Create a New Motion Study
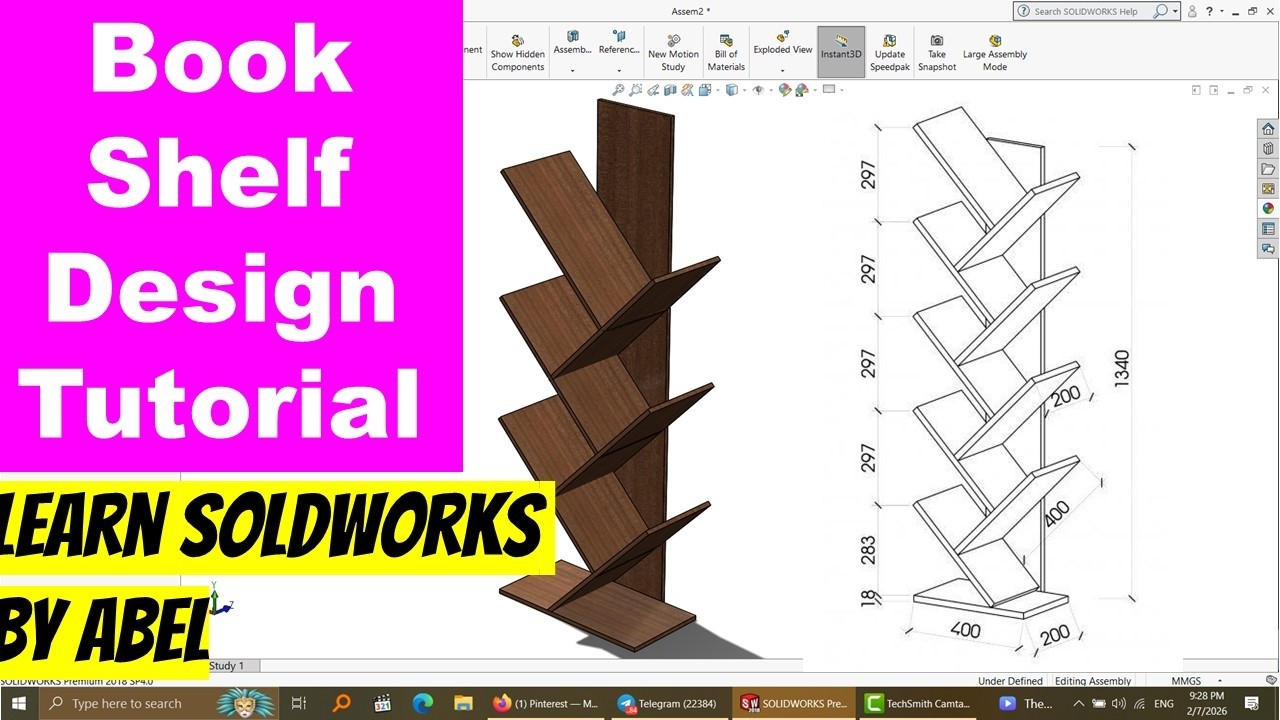1280x720 pixels. 673,53
